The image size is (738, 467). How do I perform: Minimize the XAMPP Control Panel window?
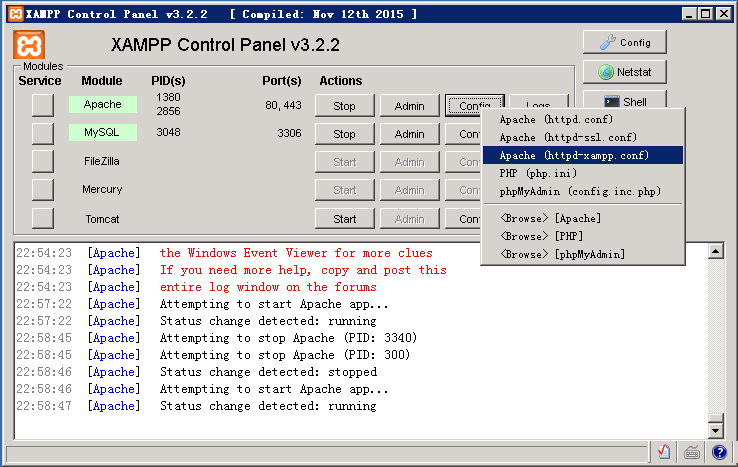pyautogui.click(x=689, y=14)
